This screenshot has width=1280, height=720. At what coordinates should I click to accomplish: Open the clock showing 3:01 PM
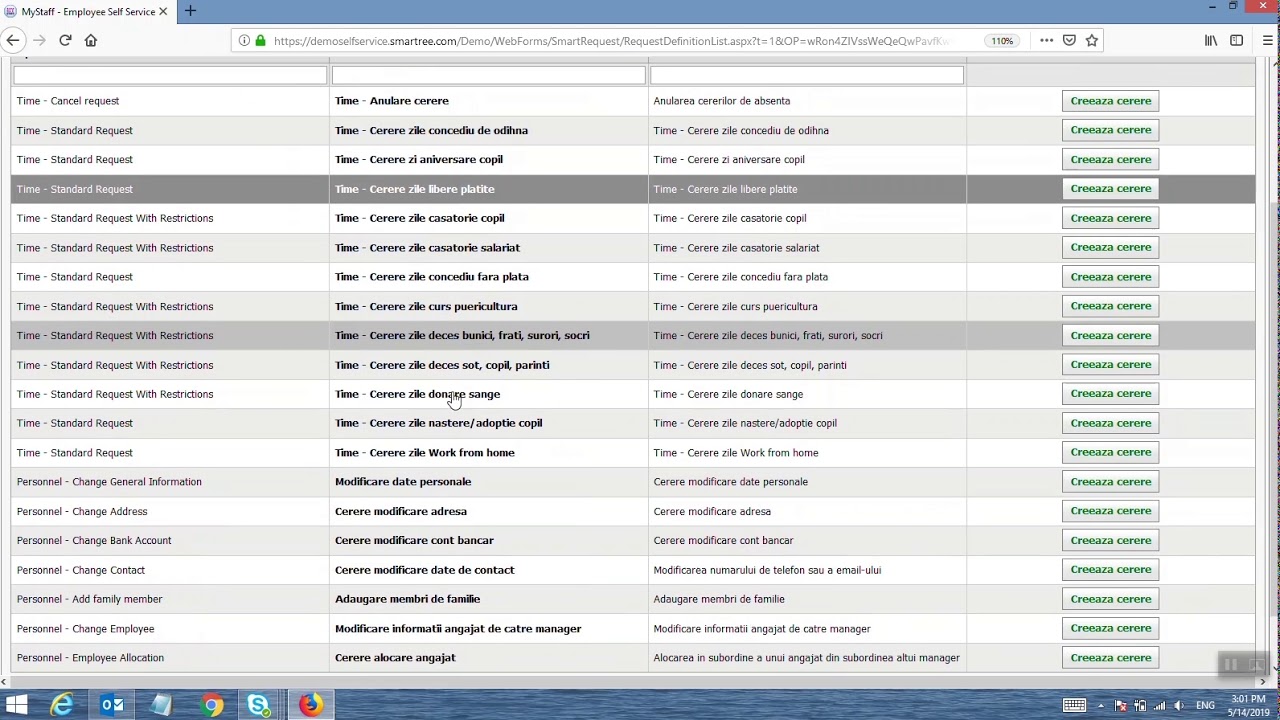tap(1248, 705)
